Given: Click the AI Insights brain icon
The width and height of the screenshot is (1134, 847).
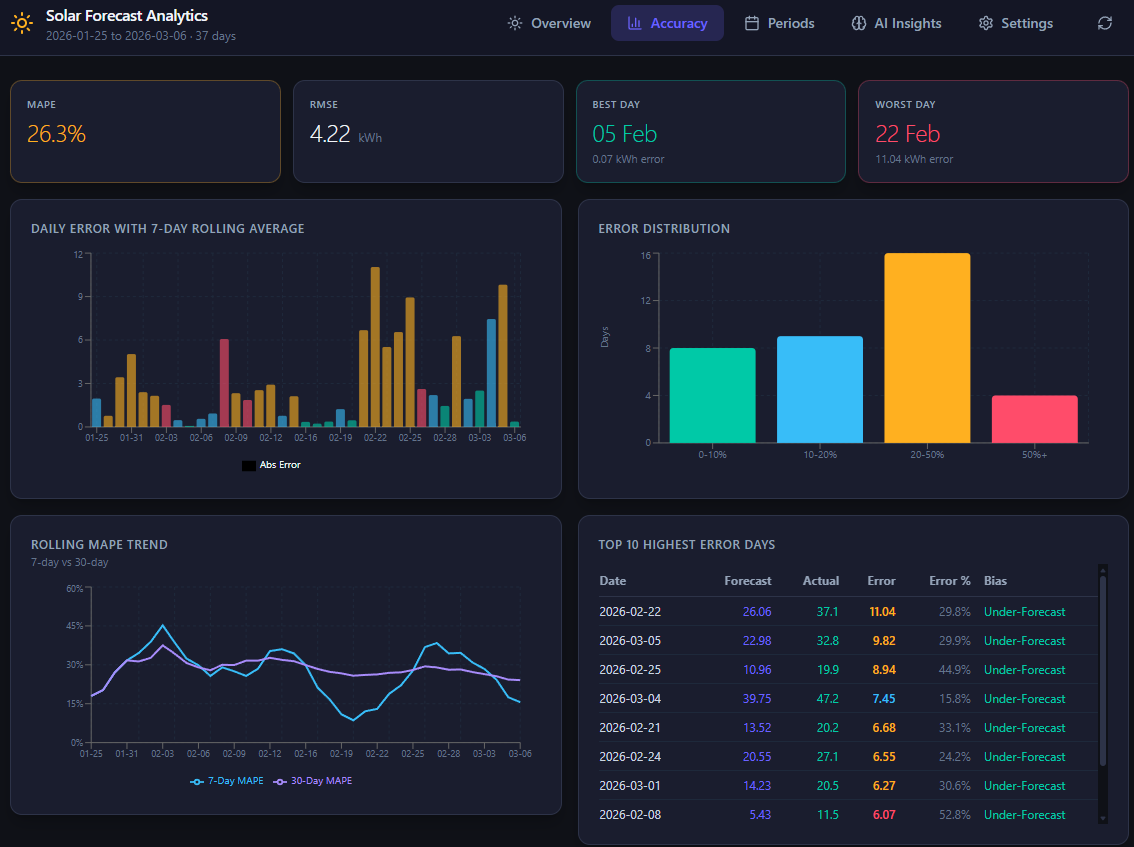Looking at the screenshot, I should [858, 23].
